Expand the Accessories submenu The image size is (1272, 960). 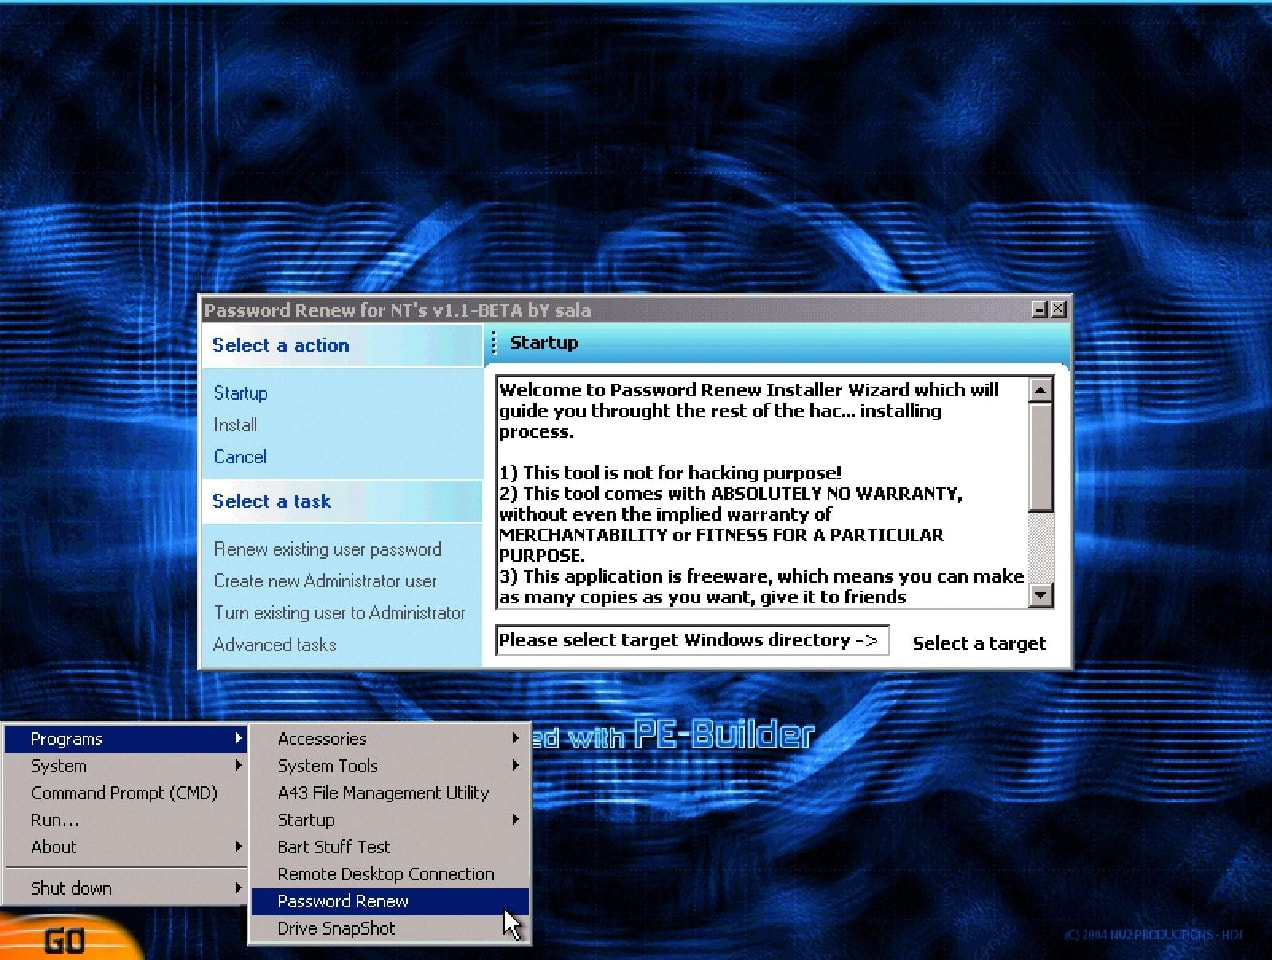click(321, 739)
